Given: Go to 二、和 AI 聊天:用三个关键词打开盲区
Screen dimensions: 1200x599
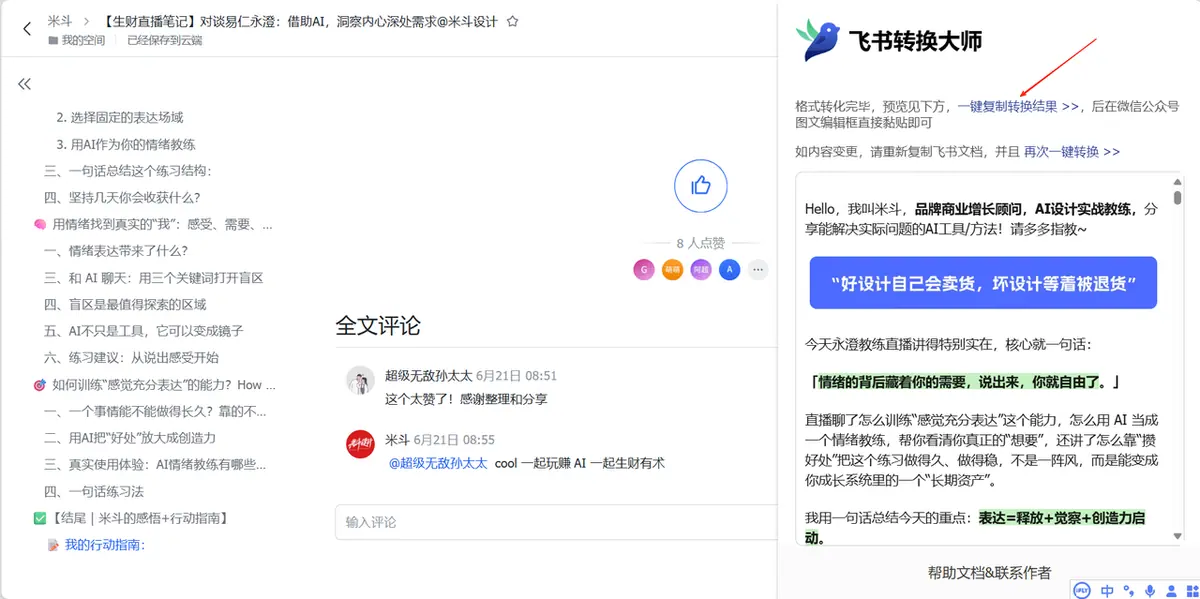Looking at the screenshot, I should pos(154,278).
